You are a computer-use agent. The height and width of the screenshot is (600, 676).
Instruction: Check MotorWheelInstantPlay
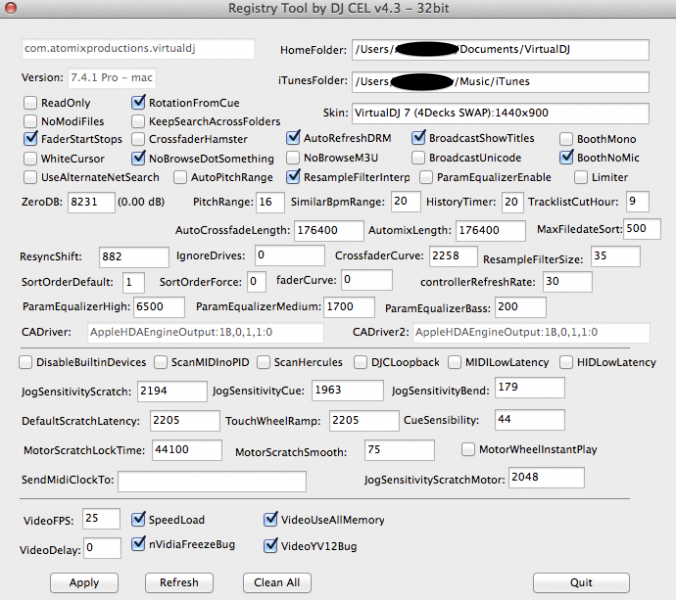click(x=468, y=450)
